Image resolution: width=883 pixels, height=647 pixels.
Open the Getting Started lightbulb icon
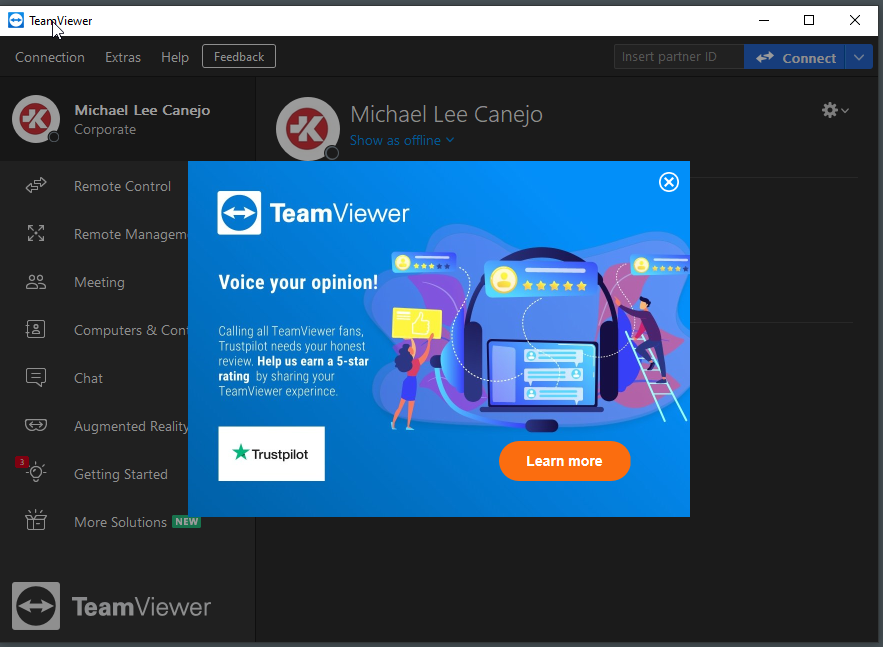pos(36,472)
